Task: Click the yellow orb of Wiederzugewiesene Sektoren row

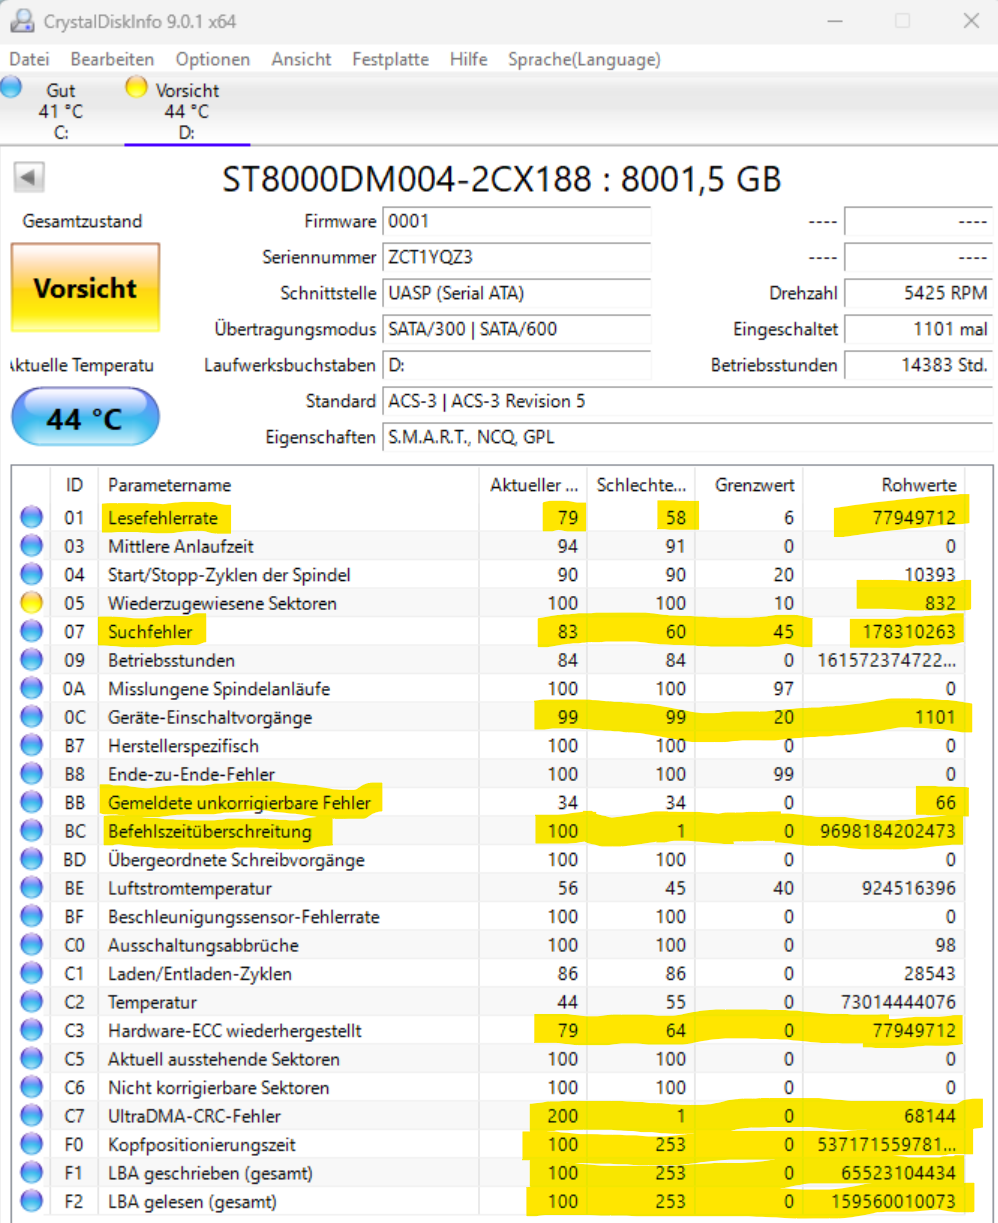Action: 32,603
